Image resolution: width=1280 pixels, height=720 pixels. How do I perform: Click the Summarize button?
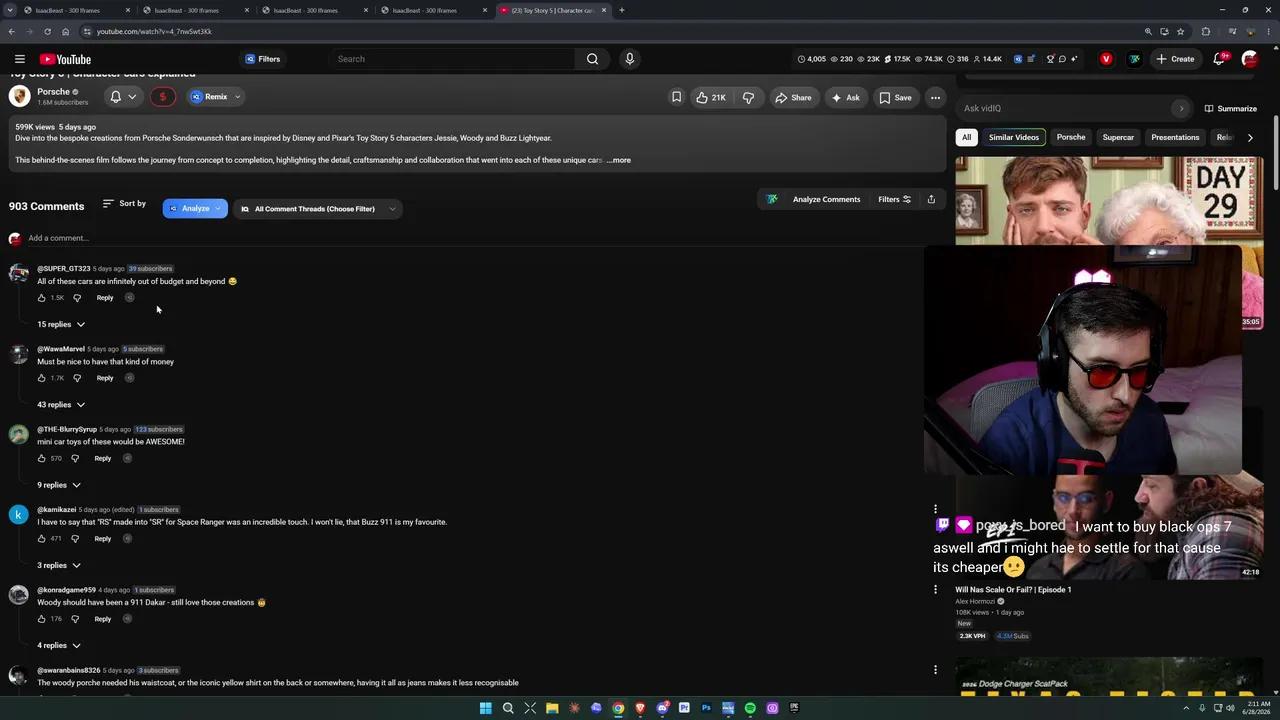1230,108
